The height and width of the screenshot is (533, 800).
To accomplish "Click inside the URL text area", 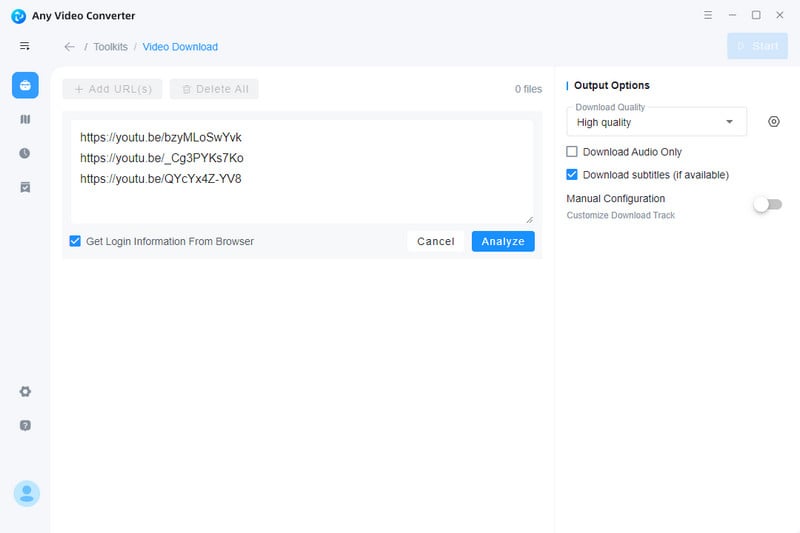I will [x=302, y=171].
